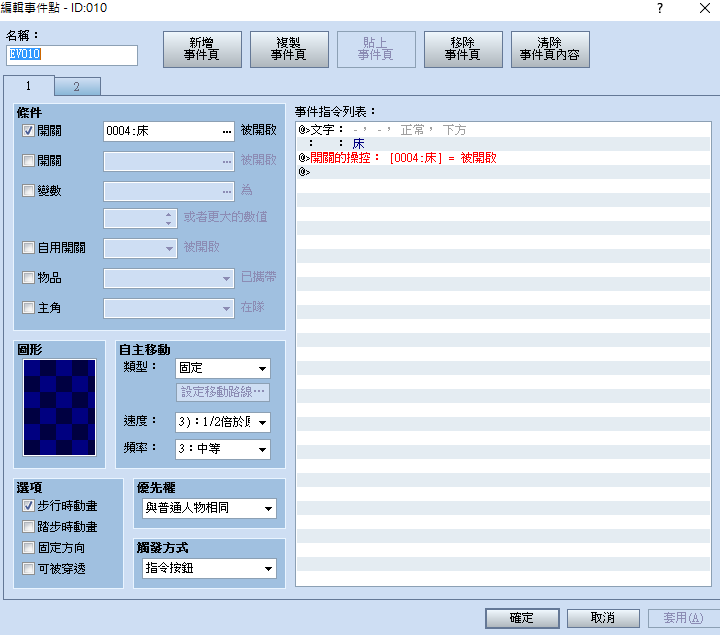720x635 pixels.
Task: Toggle the first 開關 condition checkbox
Action: (28, 131)
